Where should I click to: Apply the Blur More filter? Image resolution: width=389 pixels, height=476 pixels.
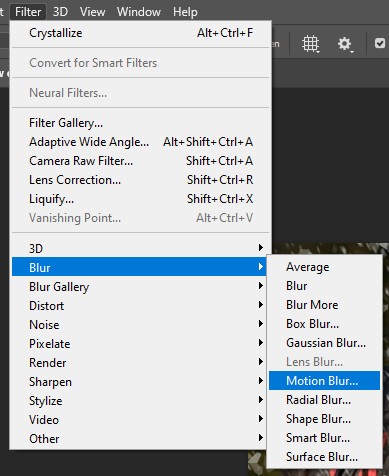coord(324,305)
